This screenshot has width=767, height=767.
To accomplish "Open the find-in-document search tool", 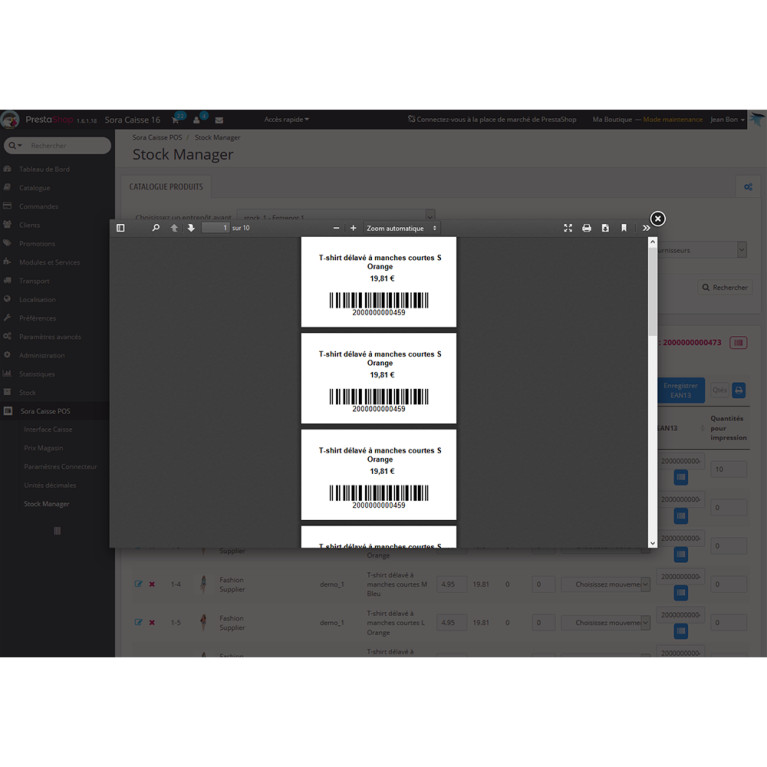I will click(x=155, y=228).
